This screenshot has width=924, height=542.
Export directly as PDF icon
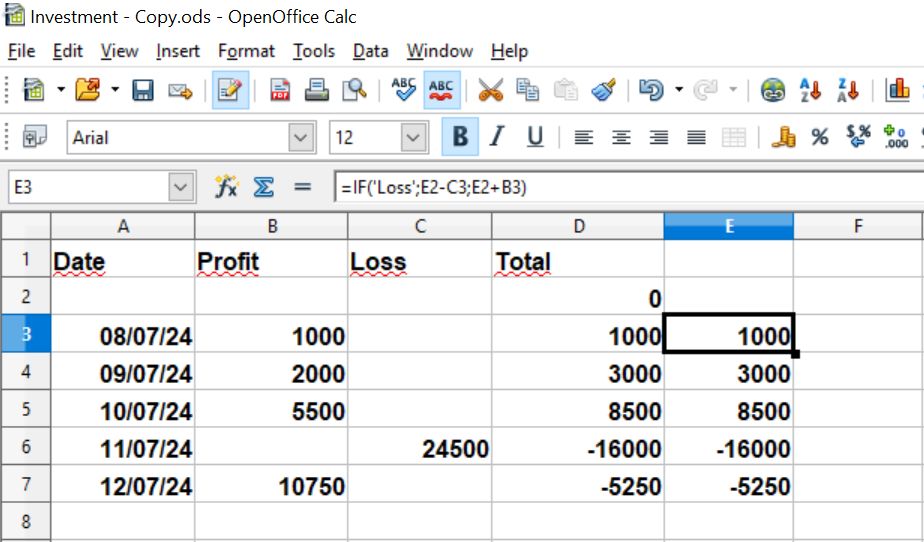click(x=280, y=90)
